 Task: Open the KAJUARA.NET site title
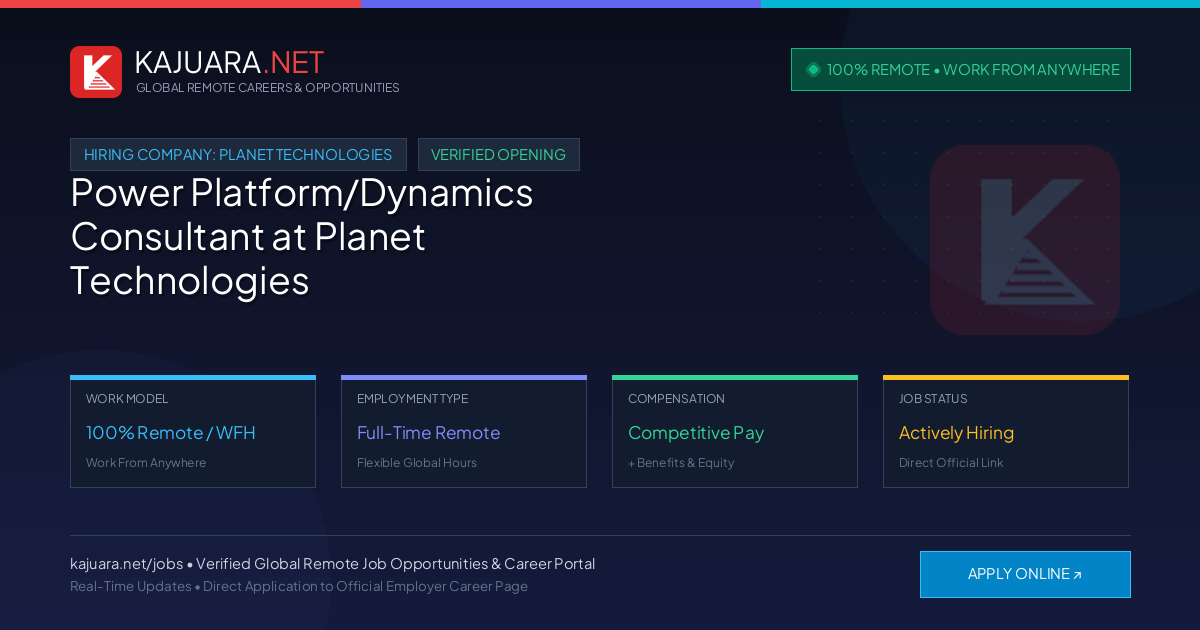click(229, 62)
